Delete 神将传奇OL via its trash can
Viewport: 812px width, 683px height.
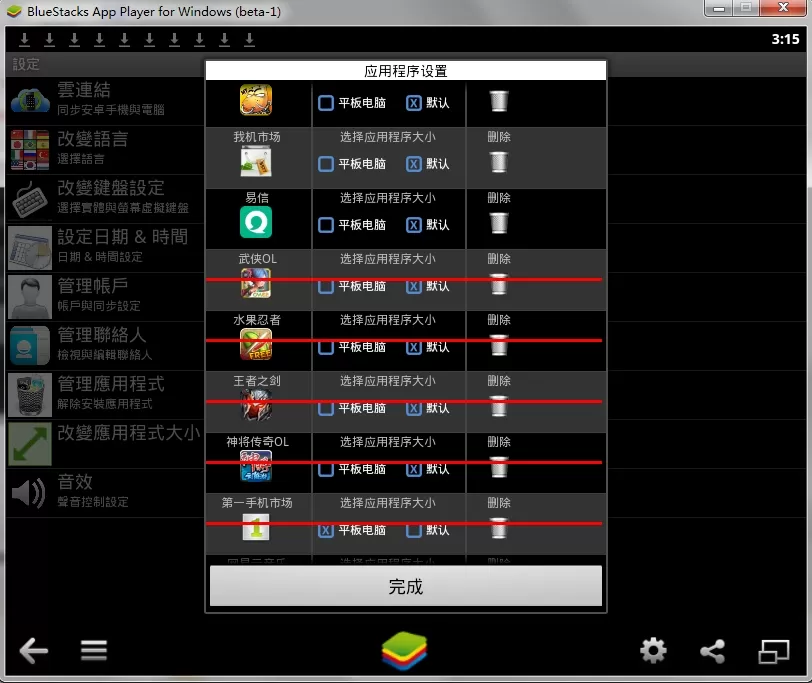499,468
